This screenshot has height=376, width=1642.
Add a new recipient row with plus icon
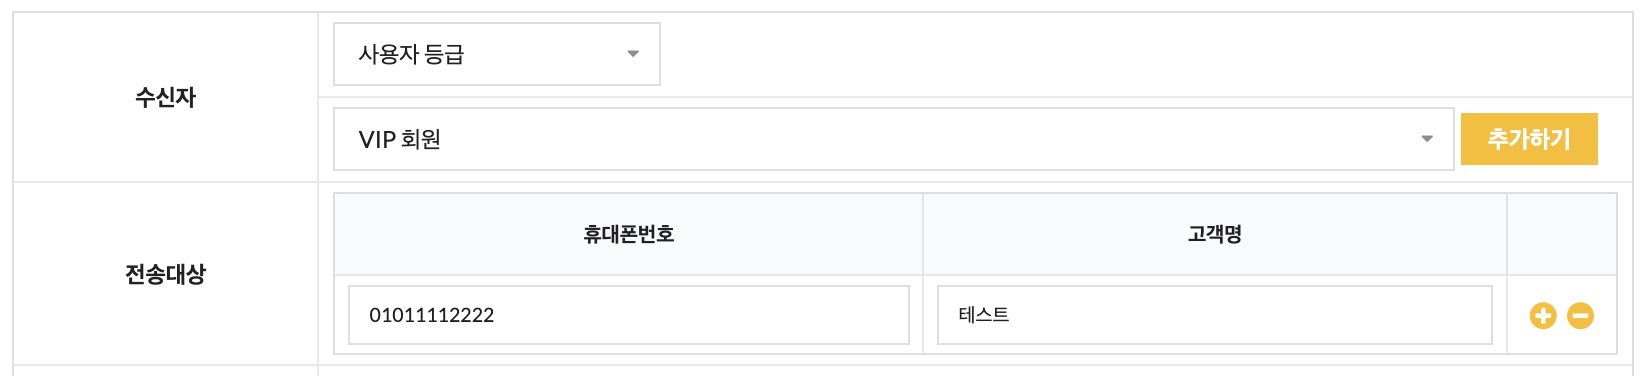coord(1543,316)
